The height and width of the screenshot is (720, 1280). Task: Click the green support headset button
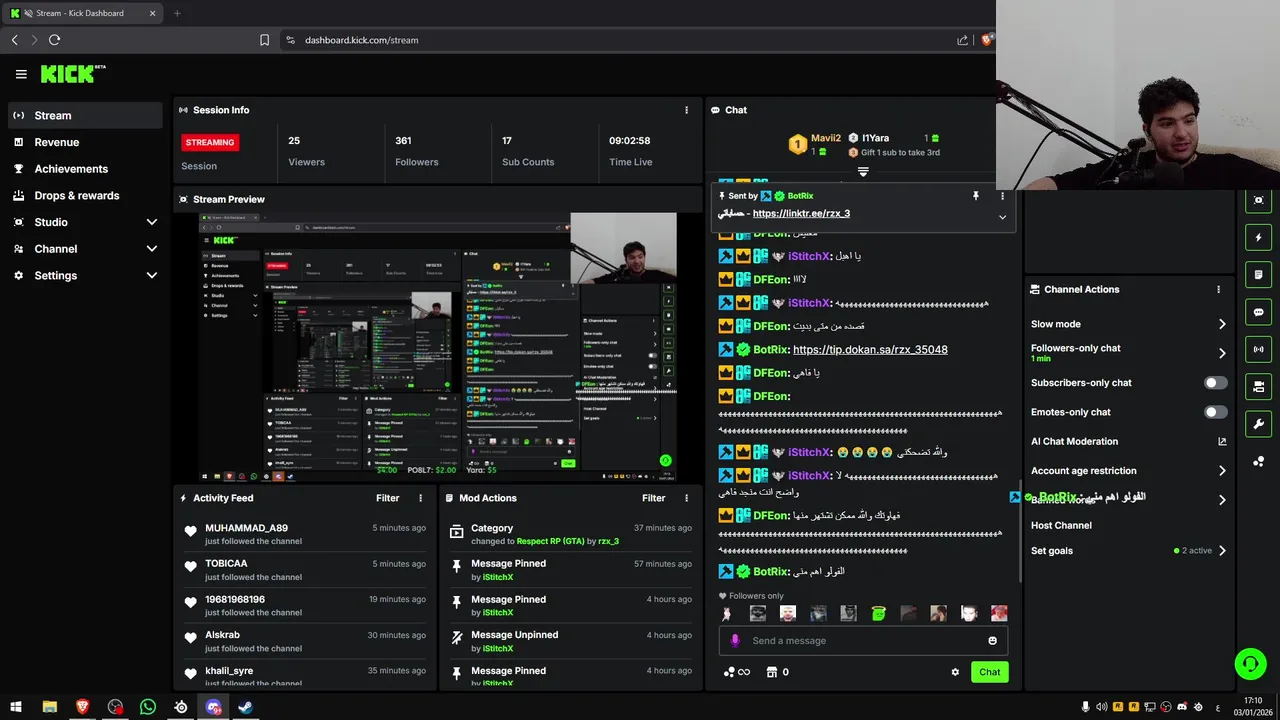[x=1249, y=664]
